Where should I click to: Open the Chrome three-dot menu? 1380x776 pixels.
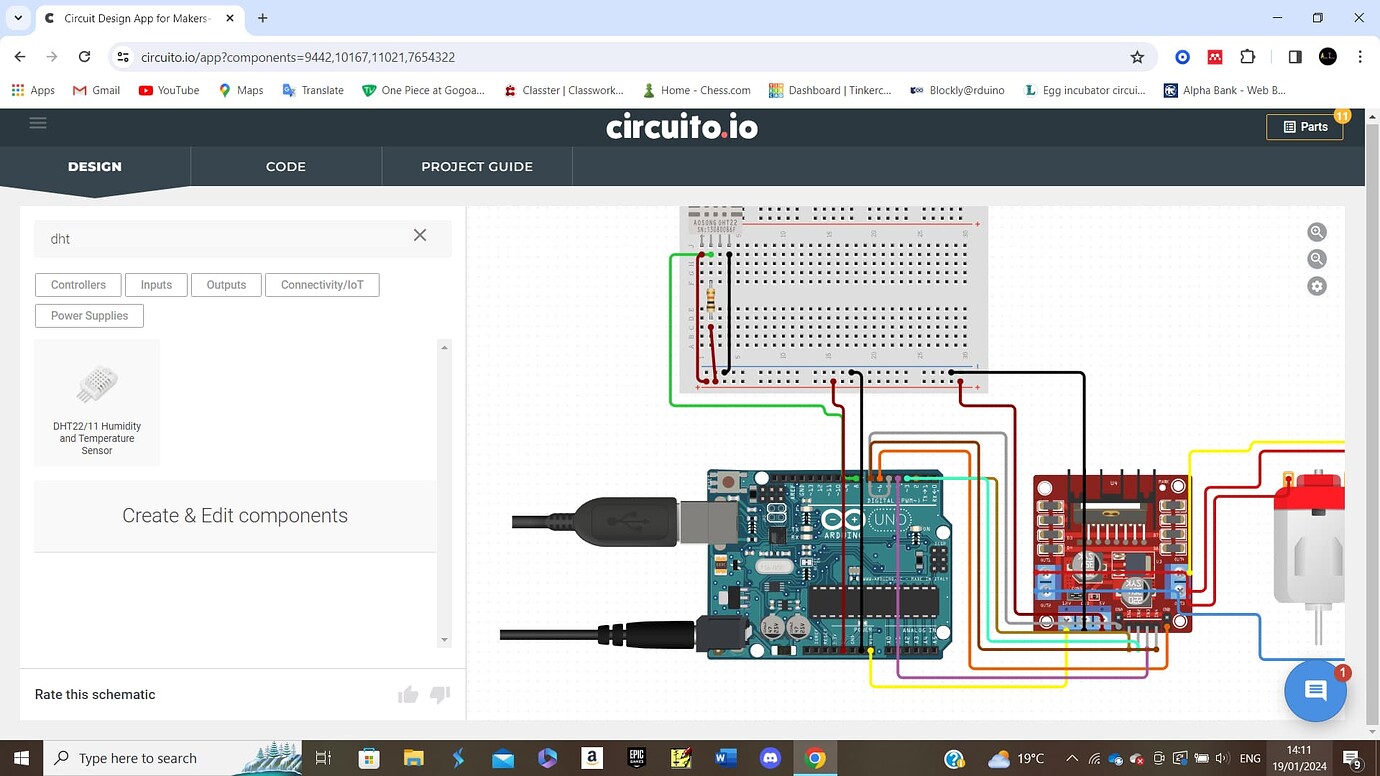(1360, 57)
